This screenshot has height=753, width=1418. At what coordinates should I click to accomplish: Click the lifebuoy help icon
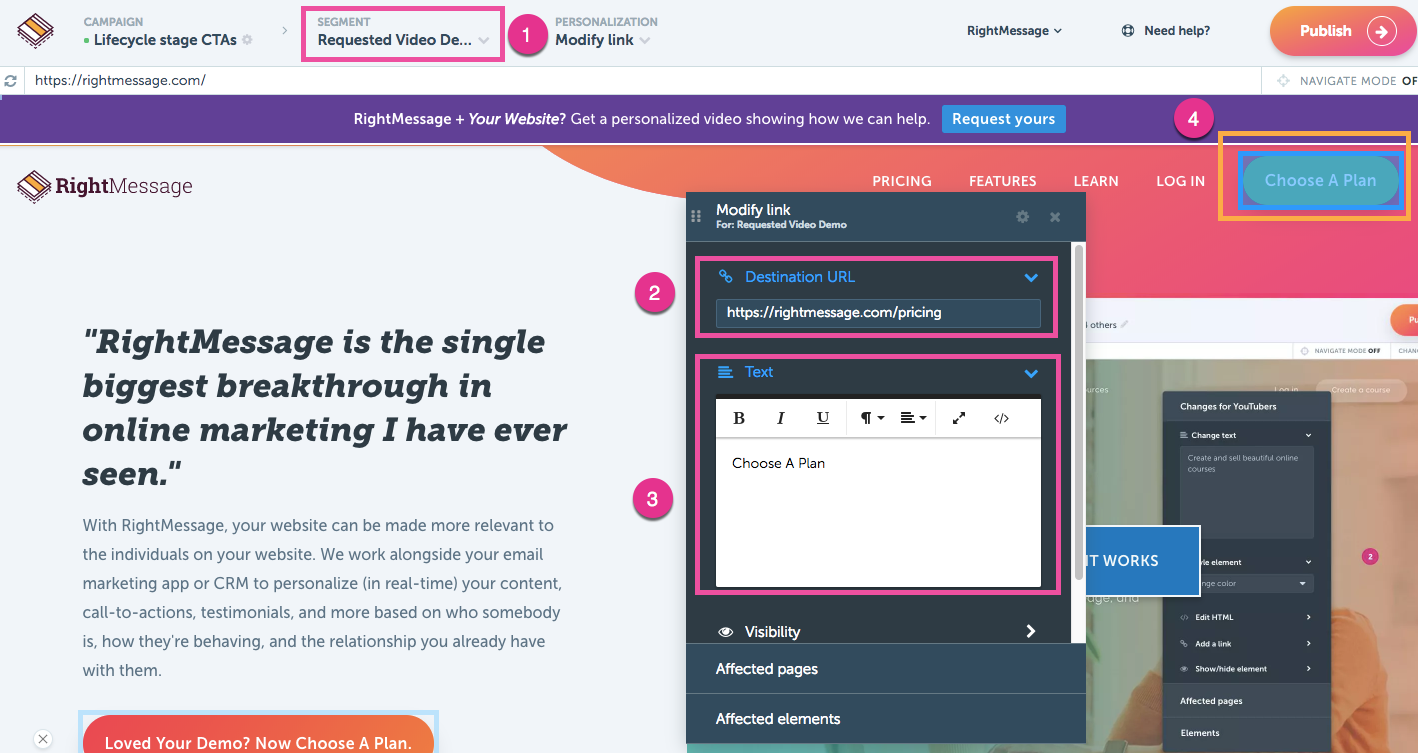[x=1128, y=31]
